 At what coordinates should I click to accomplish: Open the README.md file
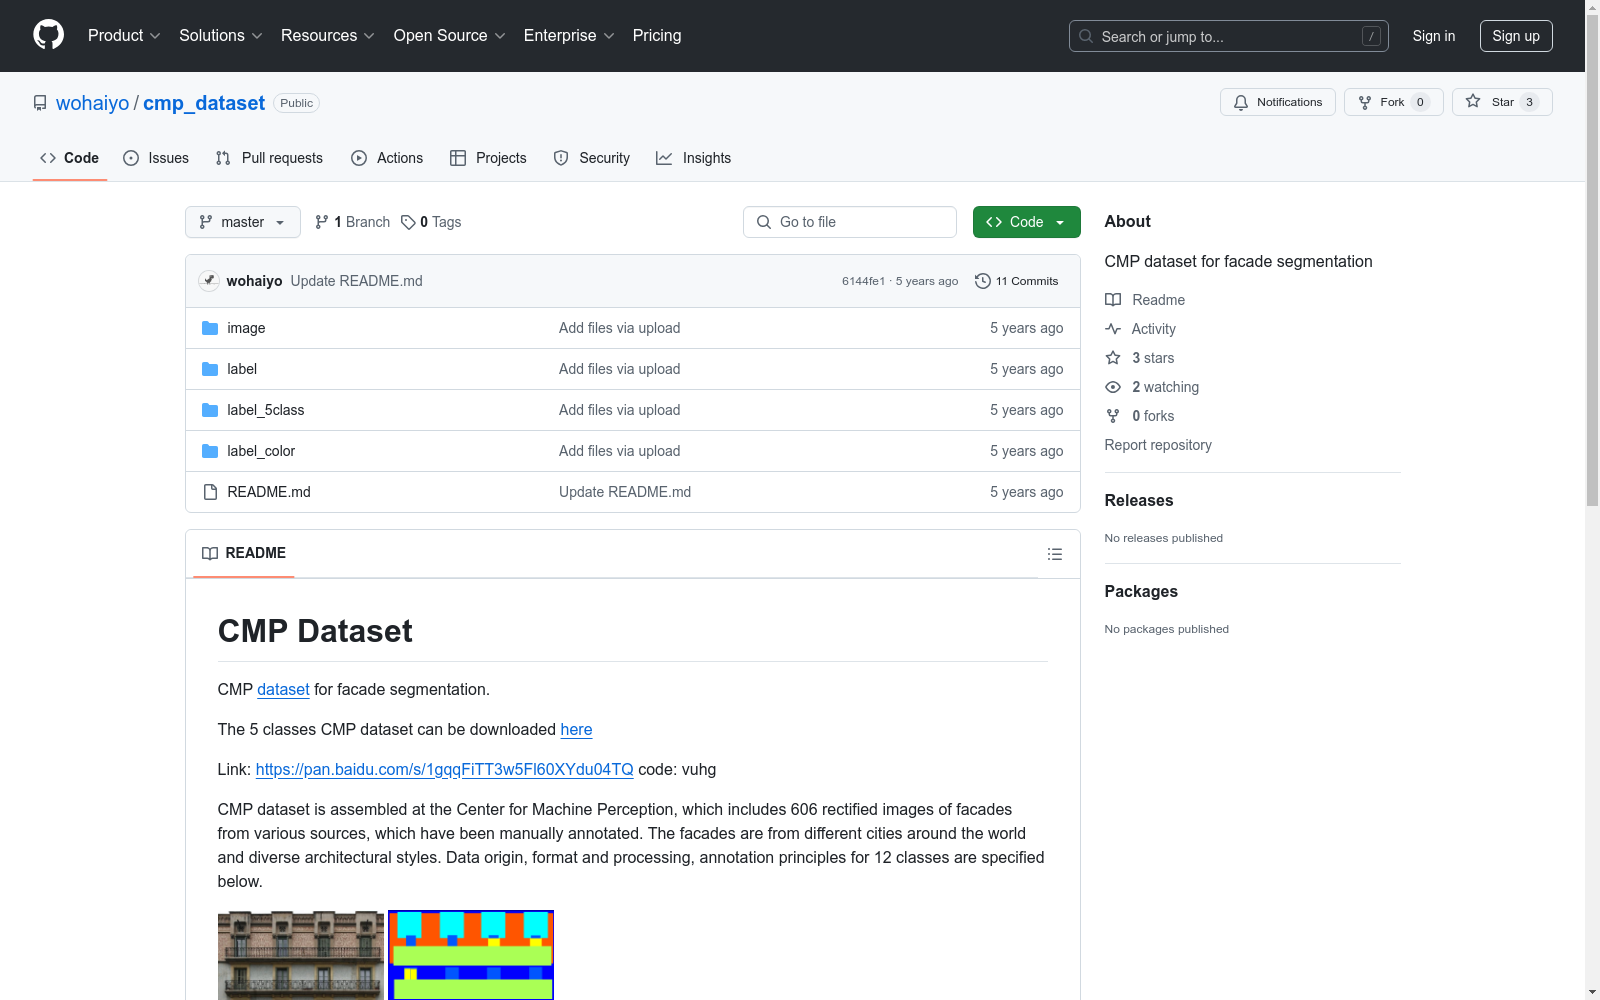pos(269,492)
